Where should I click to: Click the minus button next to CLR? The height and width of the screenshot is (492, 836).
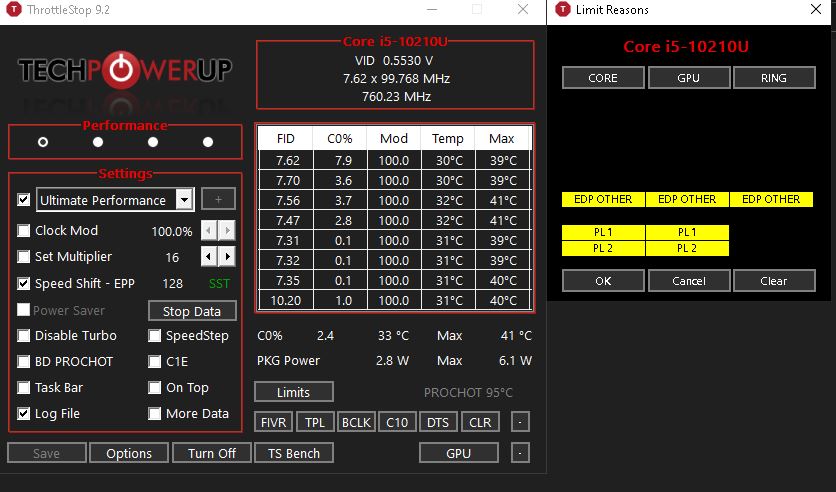point(520,422)
